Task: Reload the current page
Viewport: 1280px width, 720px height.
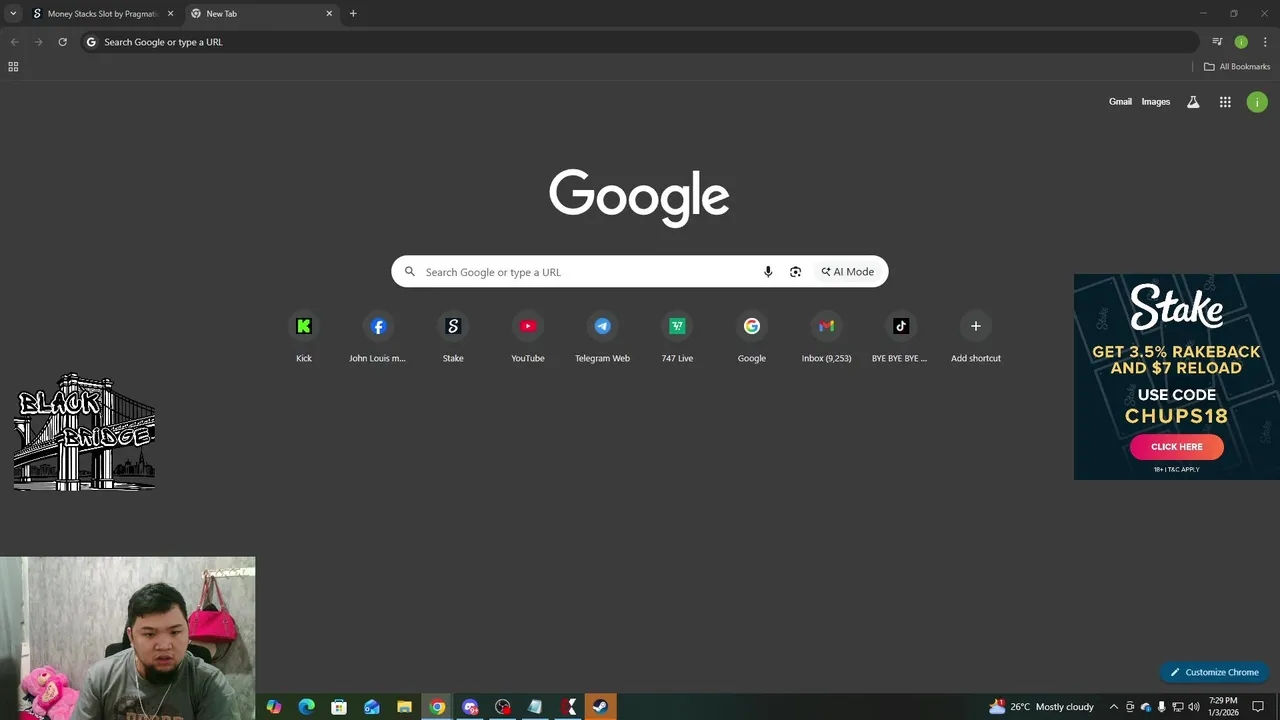Action: pos(62,42)
